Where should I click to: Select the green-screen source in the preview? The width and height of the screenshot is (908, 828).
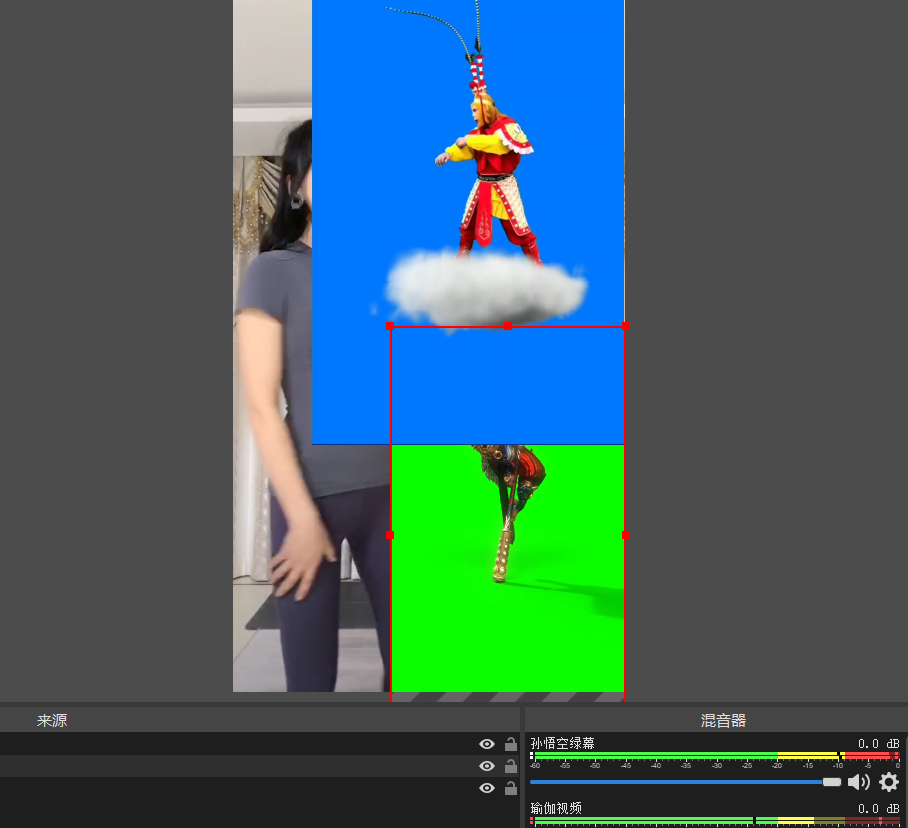coord(508,567)
